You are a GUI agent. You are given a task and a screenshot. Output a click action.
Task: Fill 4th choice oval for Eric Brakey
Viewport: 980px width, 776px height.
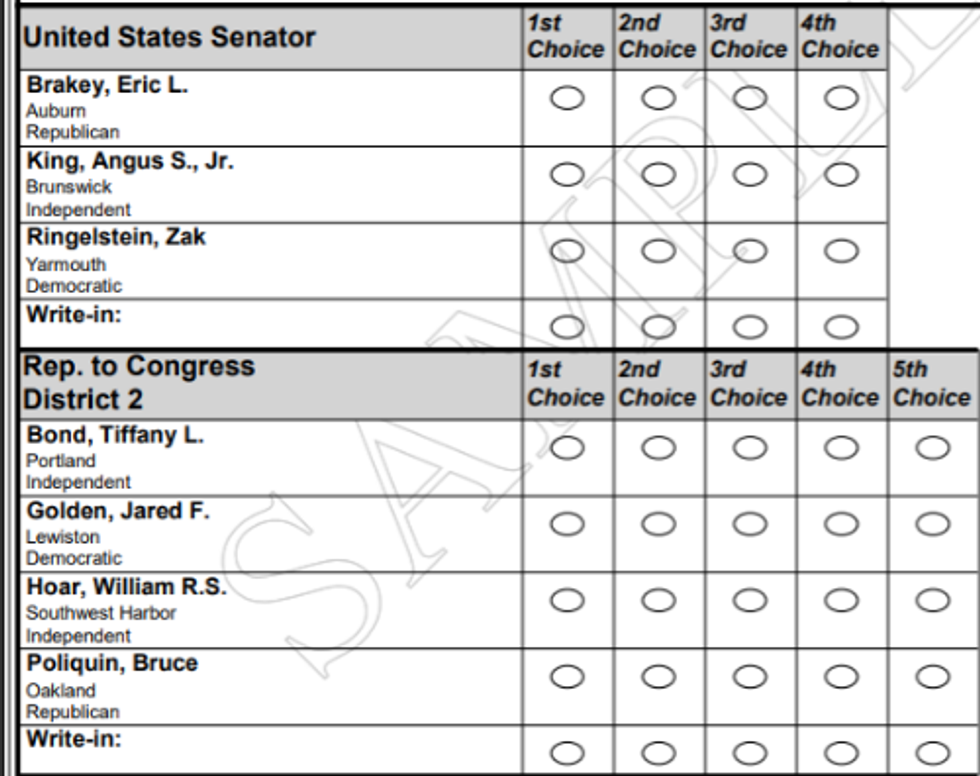point(841,98)
